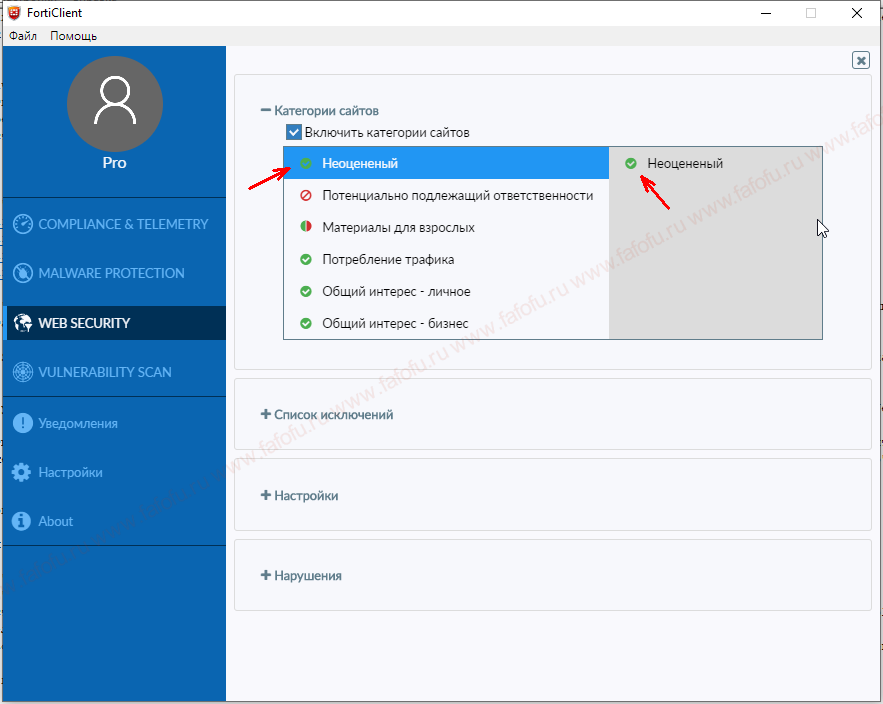Select Материалы для взрослых category
This screenshot has width=883, height=704.
point(447,227)
